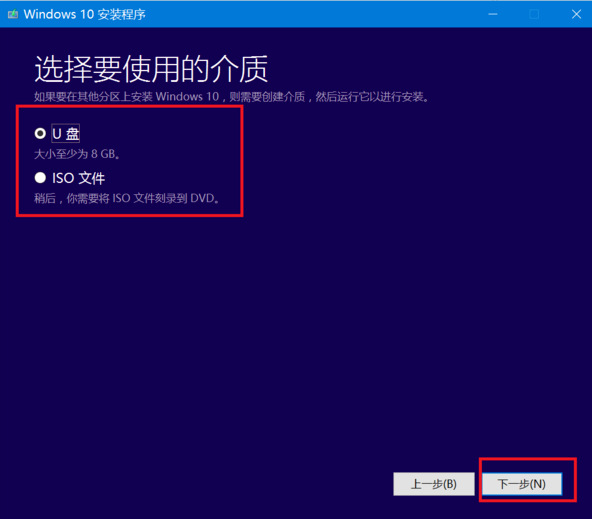Go back with the 上一步(B) button

click(434, 484)
